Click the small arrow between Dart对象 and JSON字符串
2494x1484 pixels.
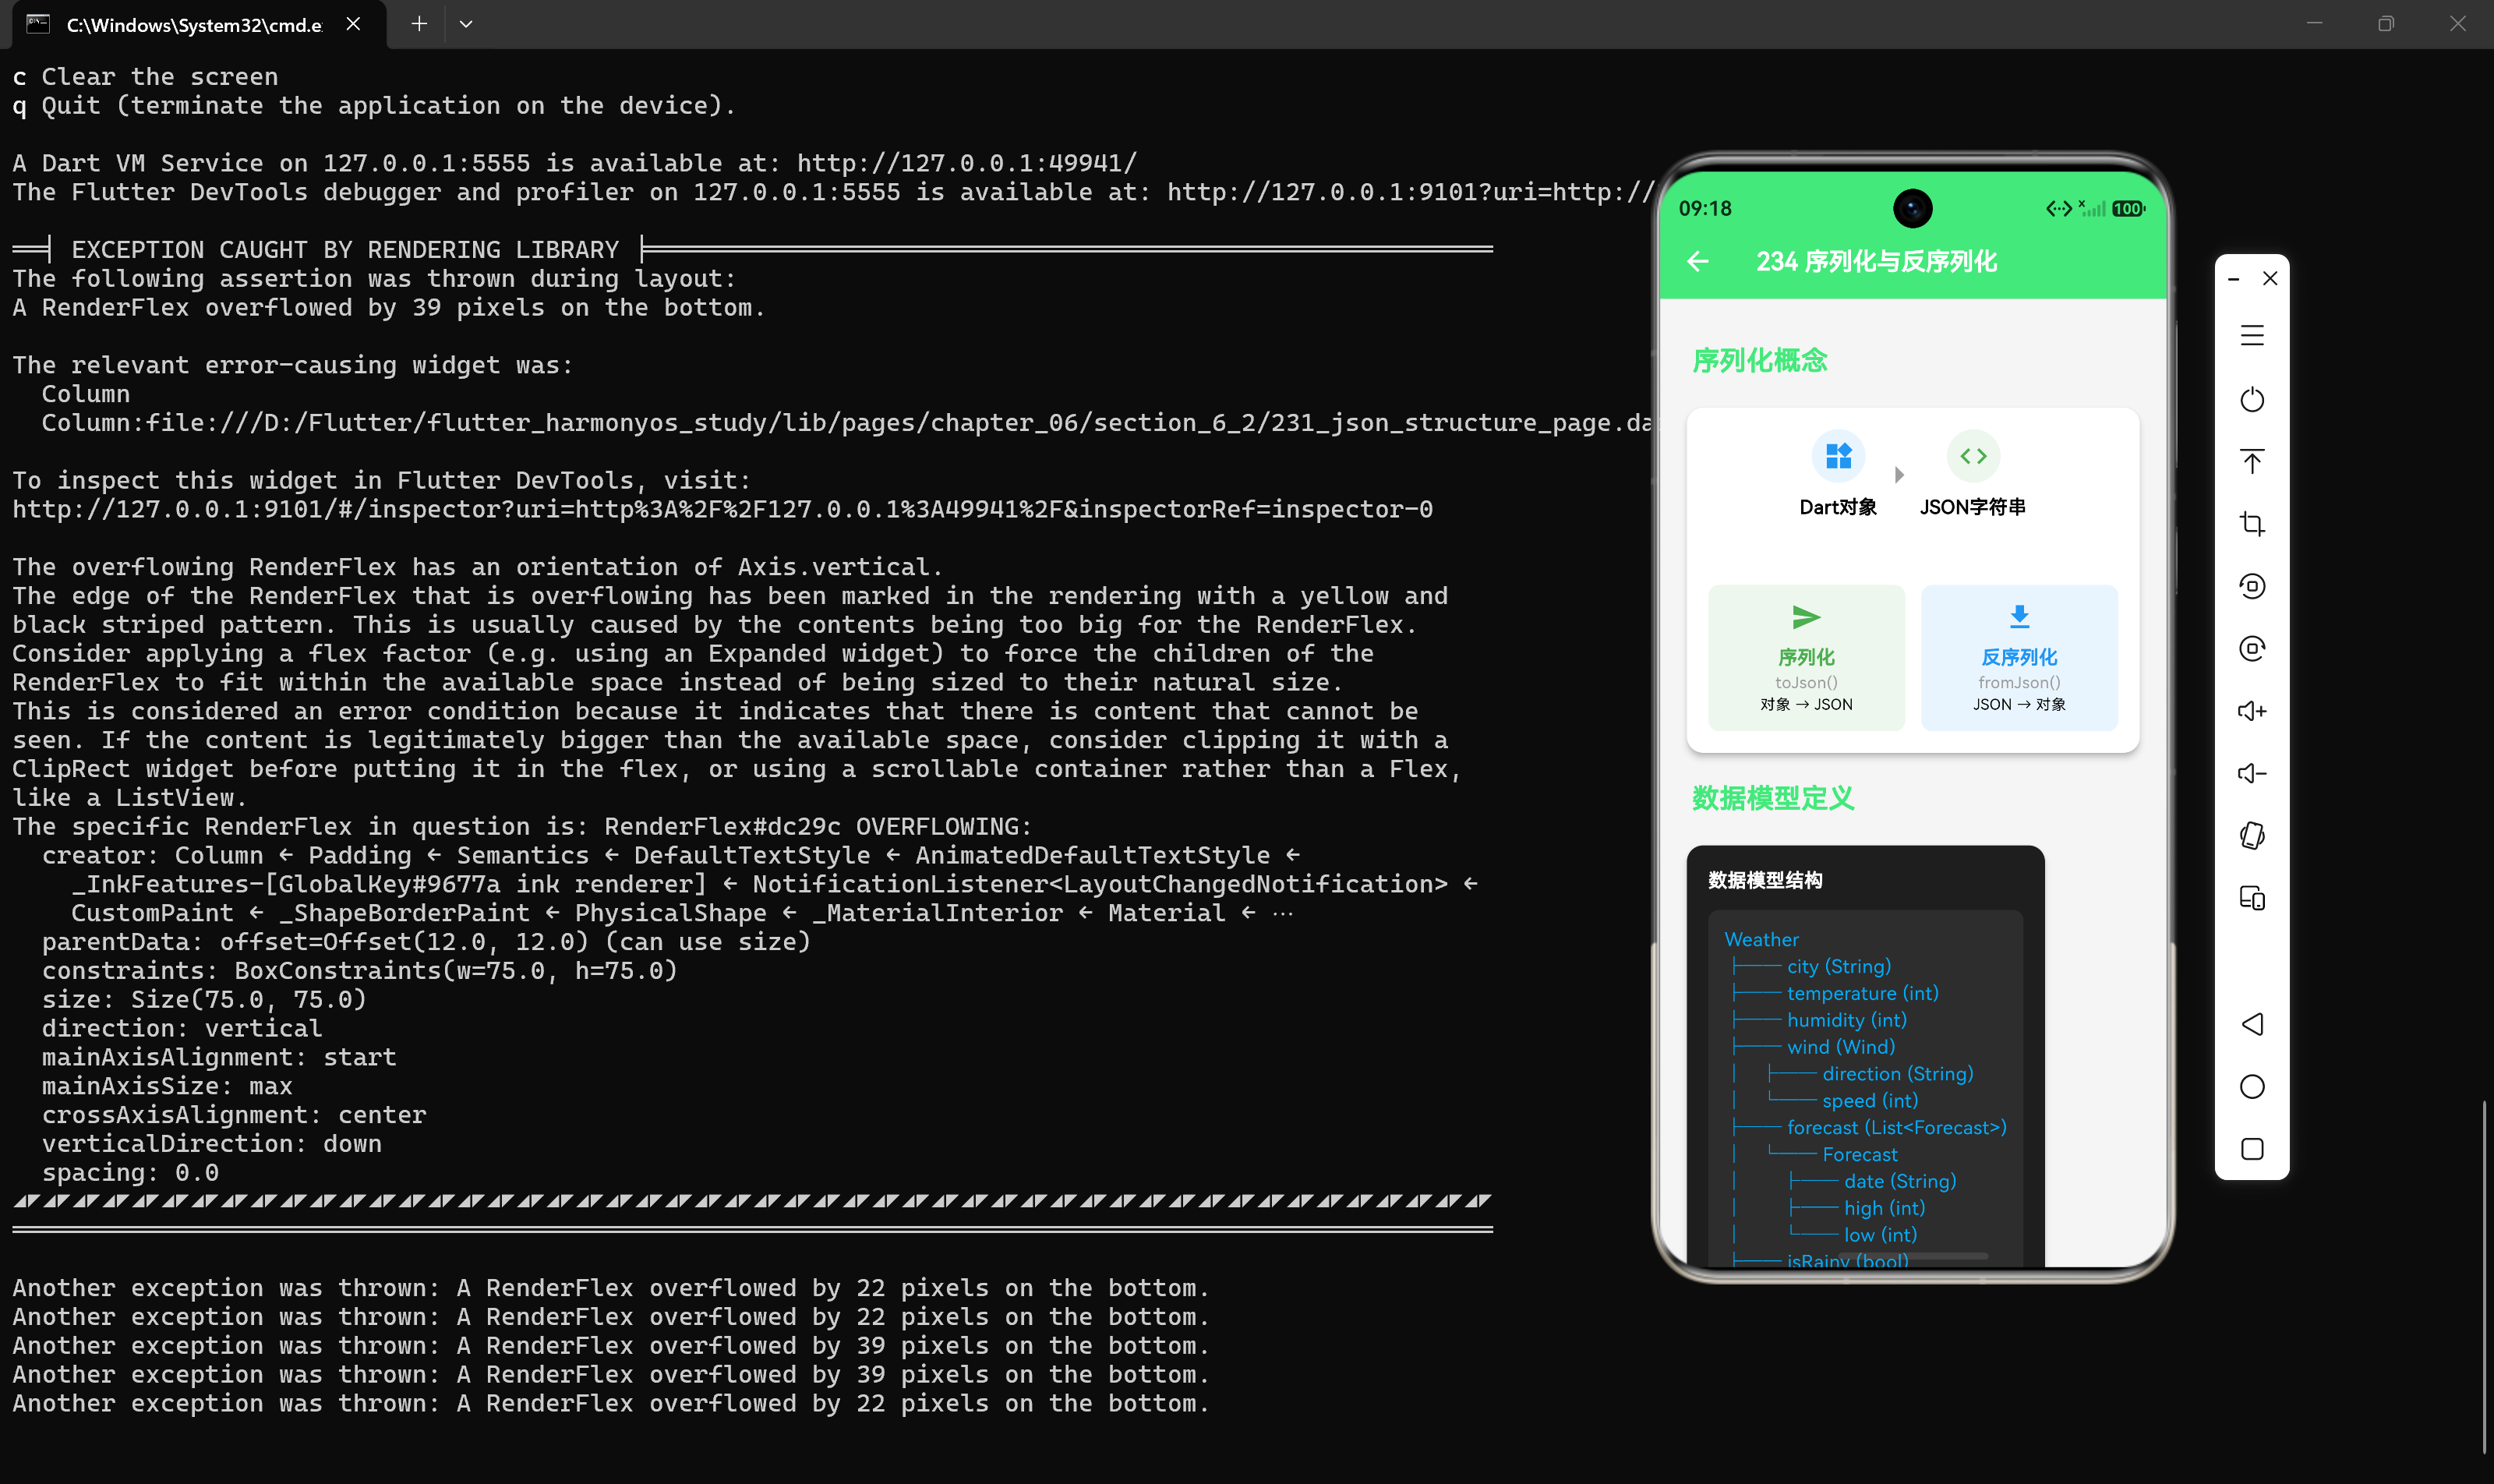[1899, 475]
